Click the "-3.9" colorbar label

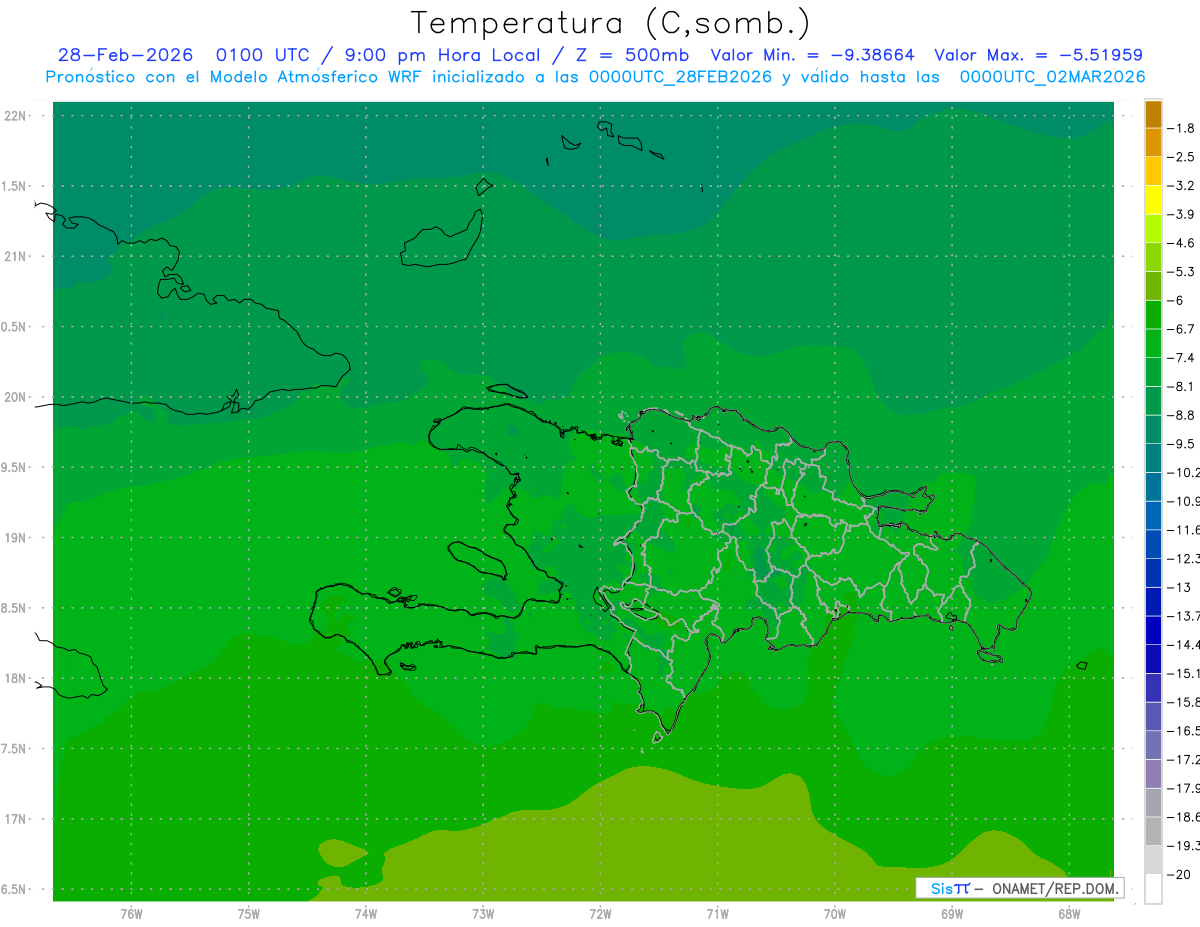click(x=1181, y=214)
